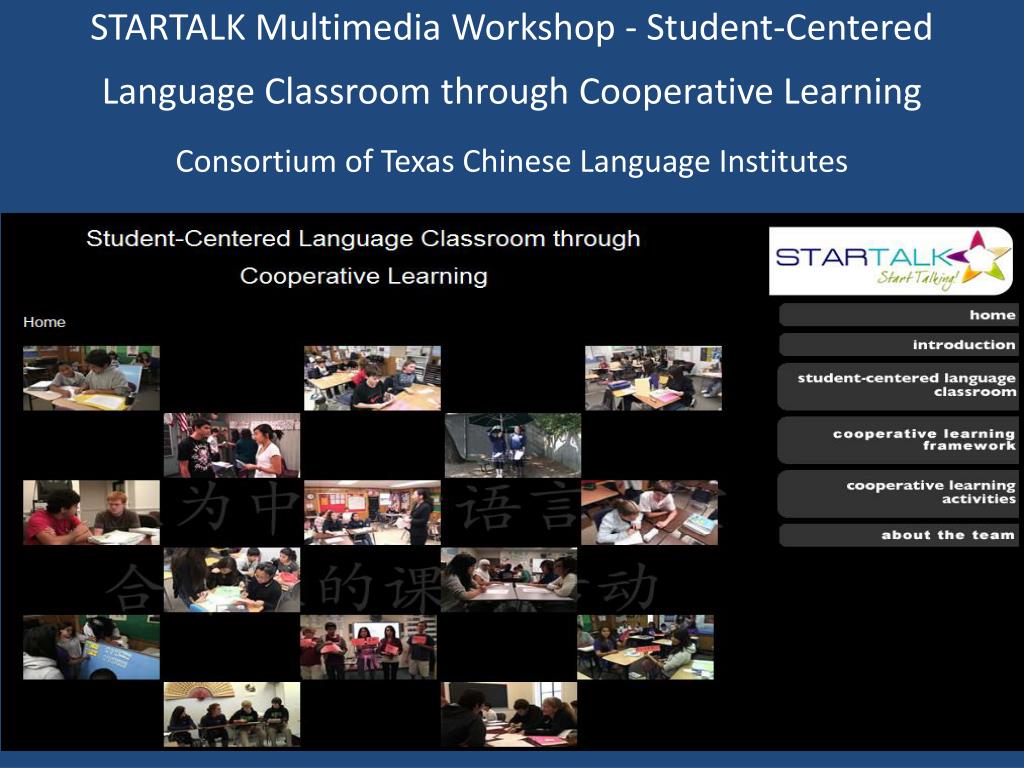1024x768 pixels.
Task: Open cooperative learning activities page
Action: (x=898, y=493)
